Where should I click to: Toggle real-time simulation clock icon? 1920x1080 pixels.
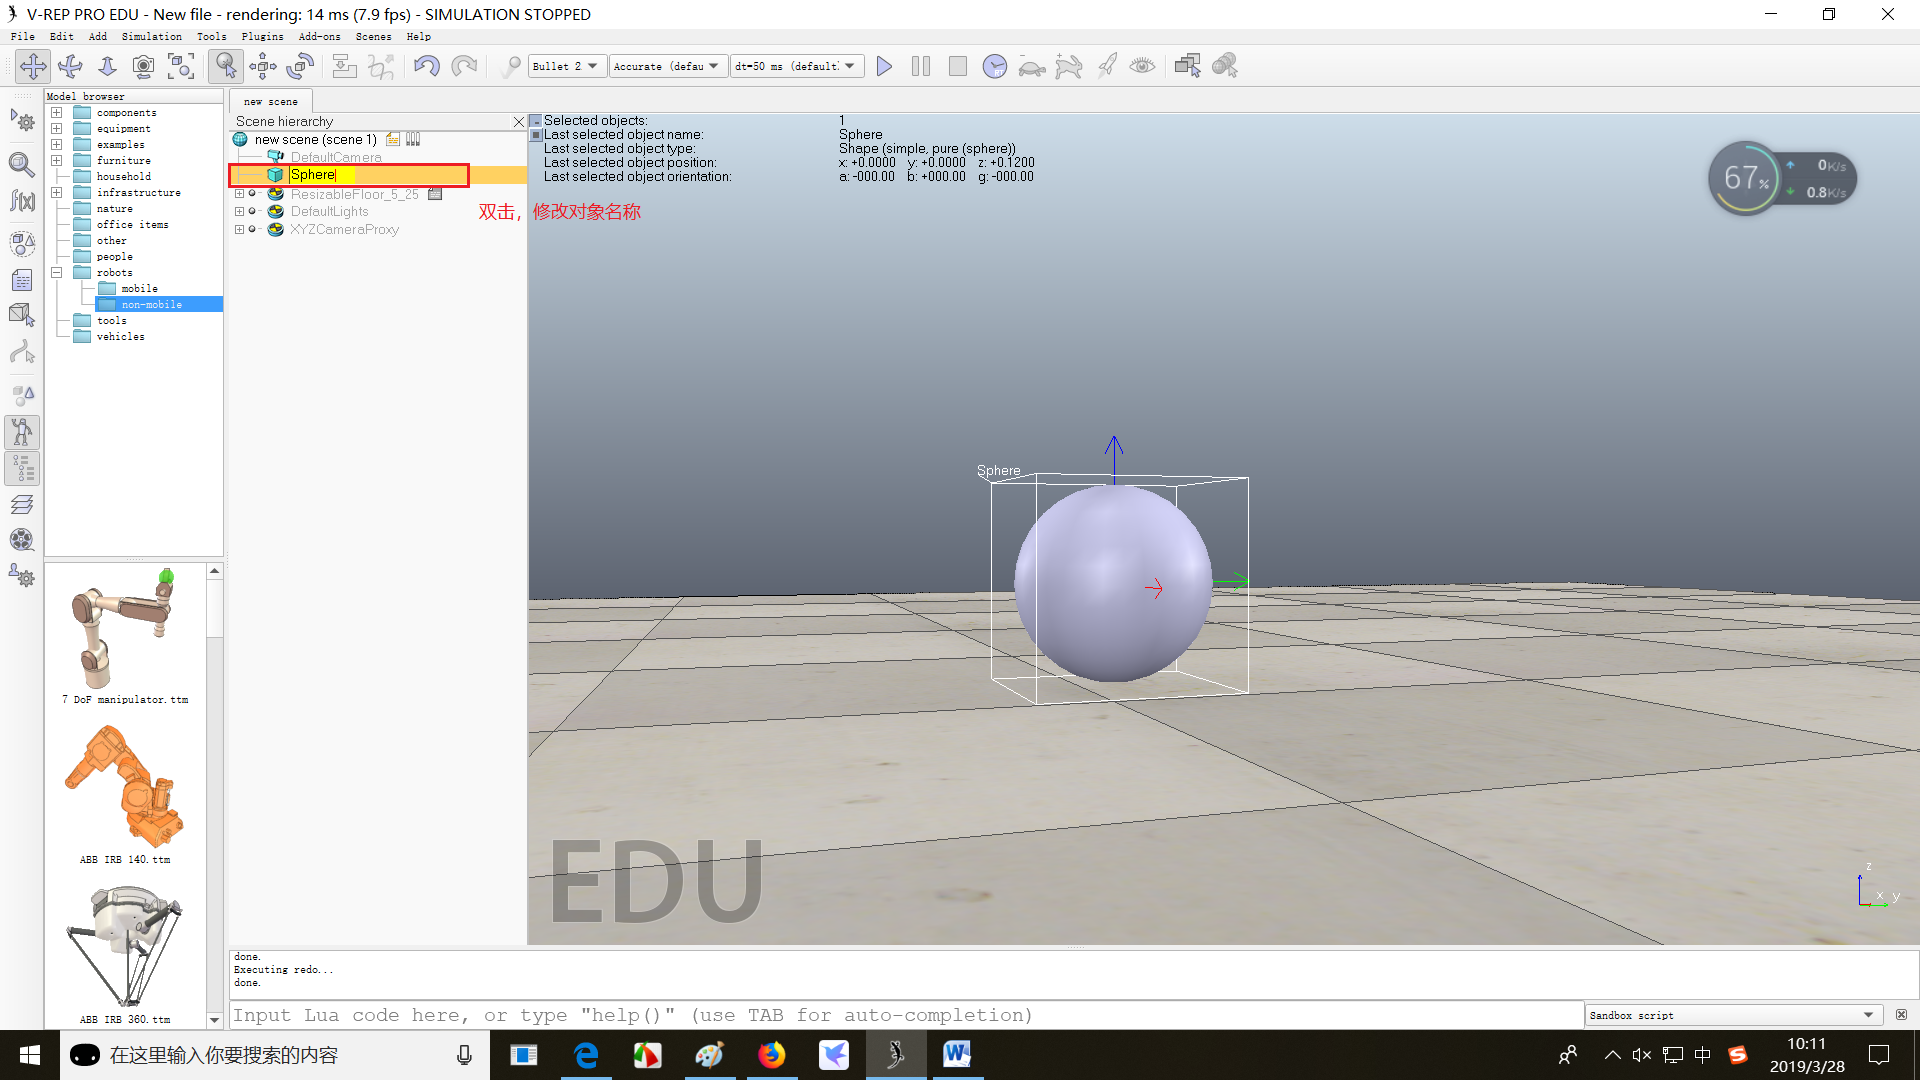point(994,66)
